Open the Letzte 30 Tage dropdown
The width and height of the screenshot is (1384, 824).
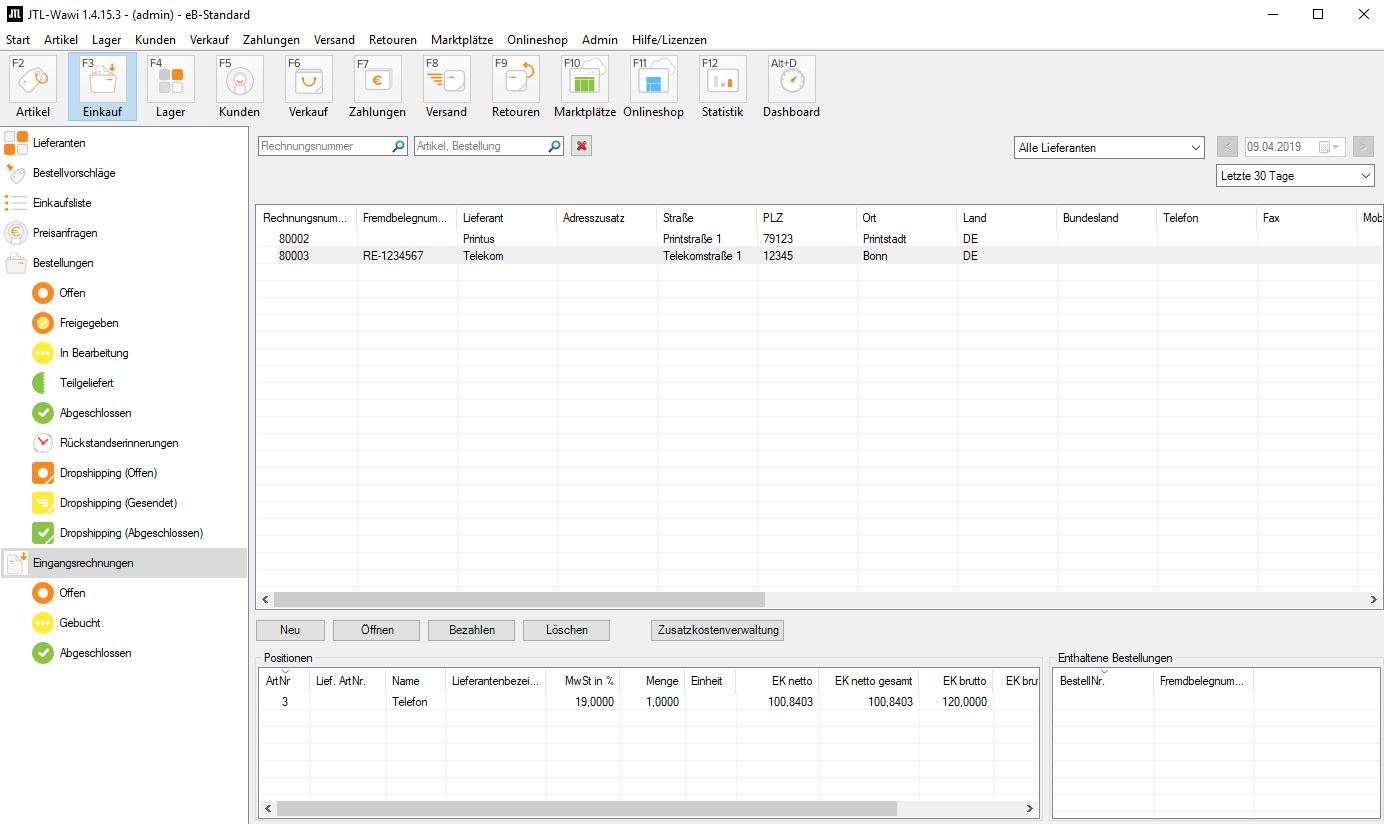1296,175
